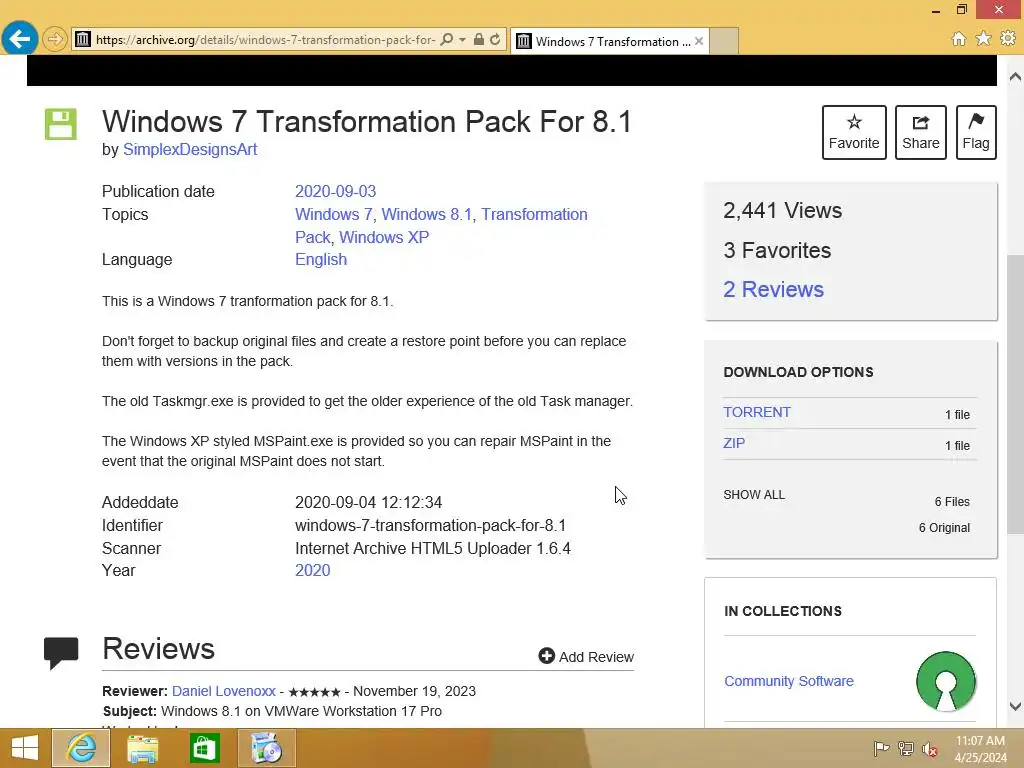
Task: Select the Windows 7 Transformation tab
Action: pyautogui.click(x=609, y=41)
